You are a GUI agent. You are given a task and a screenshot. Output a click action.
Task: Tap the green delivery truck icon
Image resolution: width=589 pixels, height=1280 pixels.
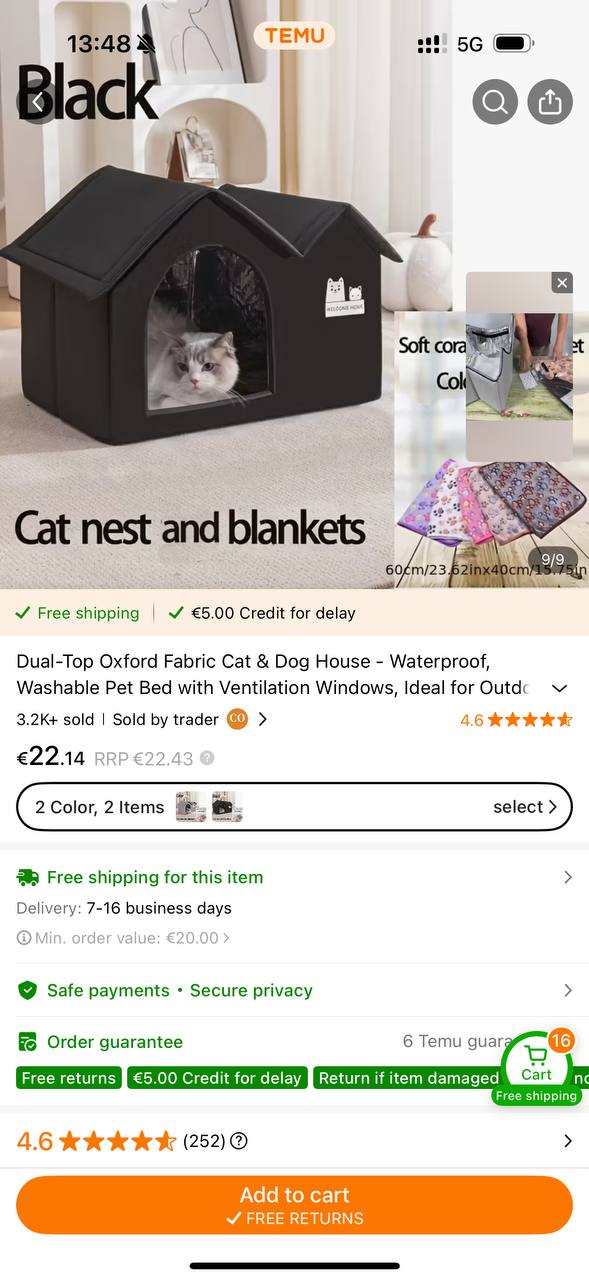[28, 877]
